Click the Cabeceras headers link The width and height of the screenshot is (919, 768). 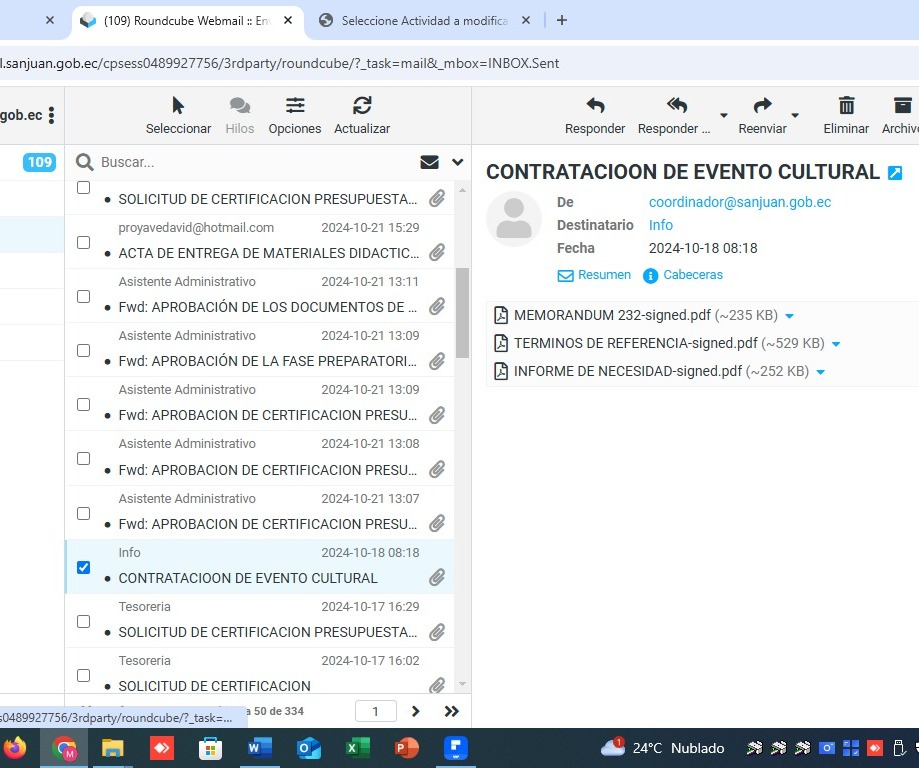click(x=692, y=275)
